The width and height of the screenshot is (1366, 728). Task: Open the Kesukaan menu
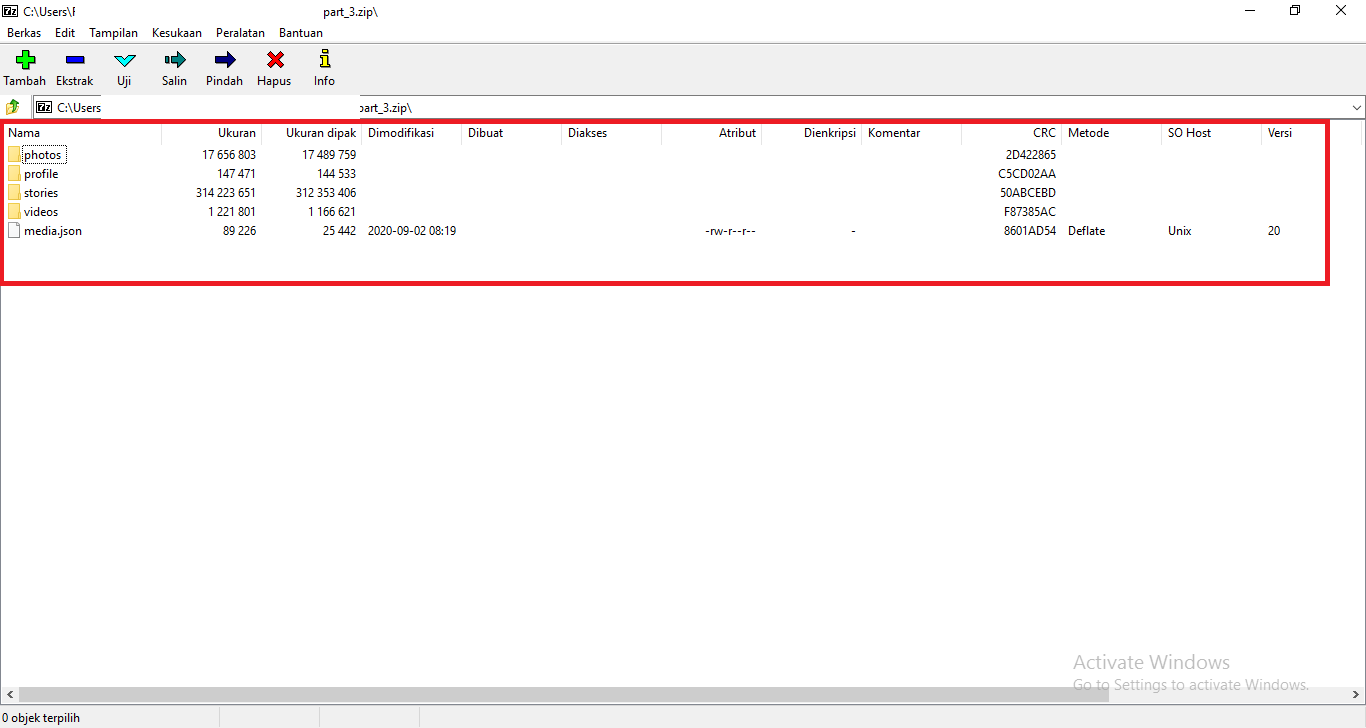click(x=177, y=33)
